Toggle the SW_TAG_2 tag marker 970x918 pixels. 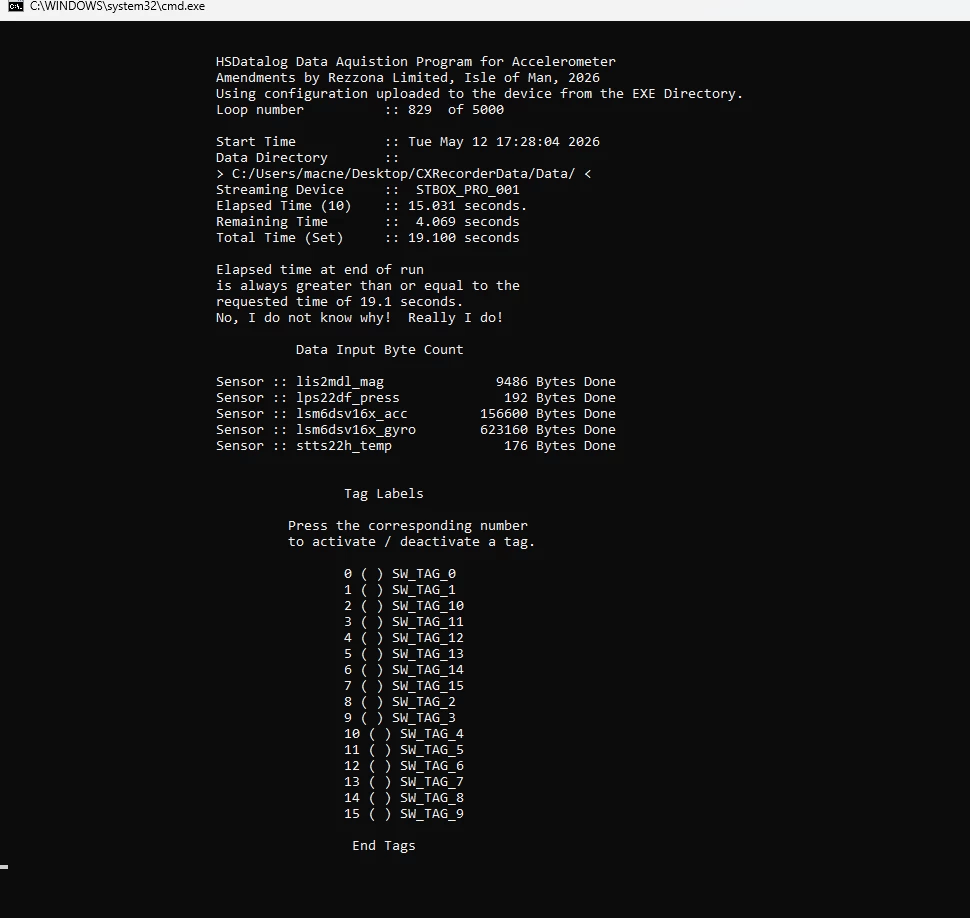click(x=372, y=702)
